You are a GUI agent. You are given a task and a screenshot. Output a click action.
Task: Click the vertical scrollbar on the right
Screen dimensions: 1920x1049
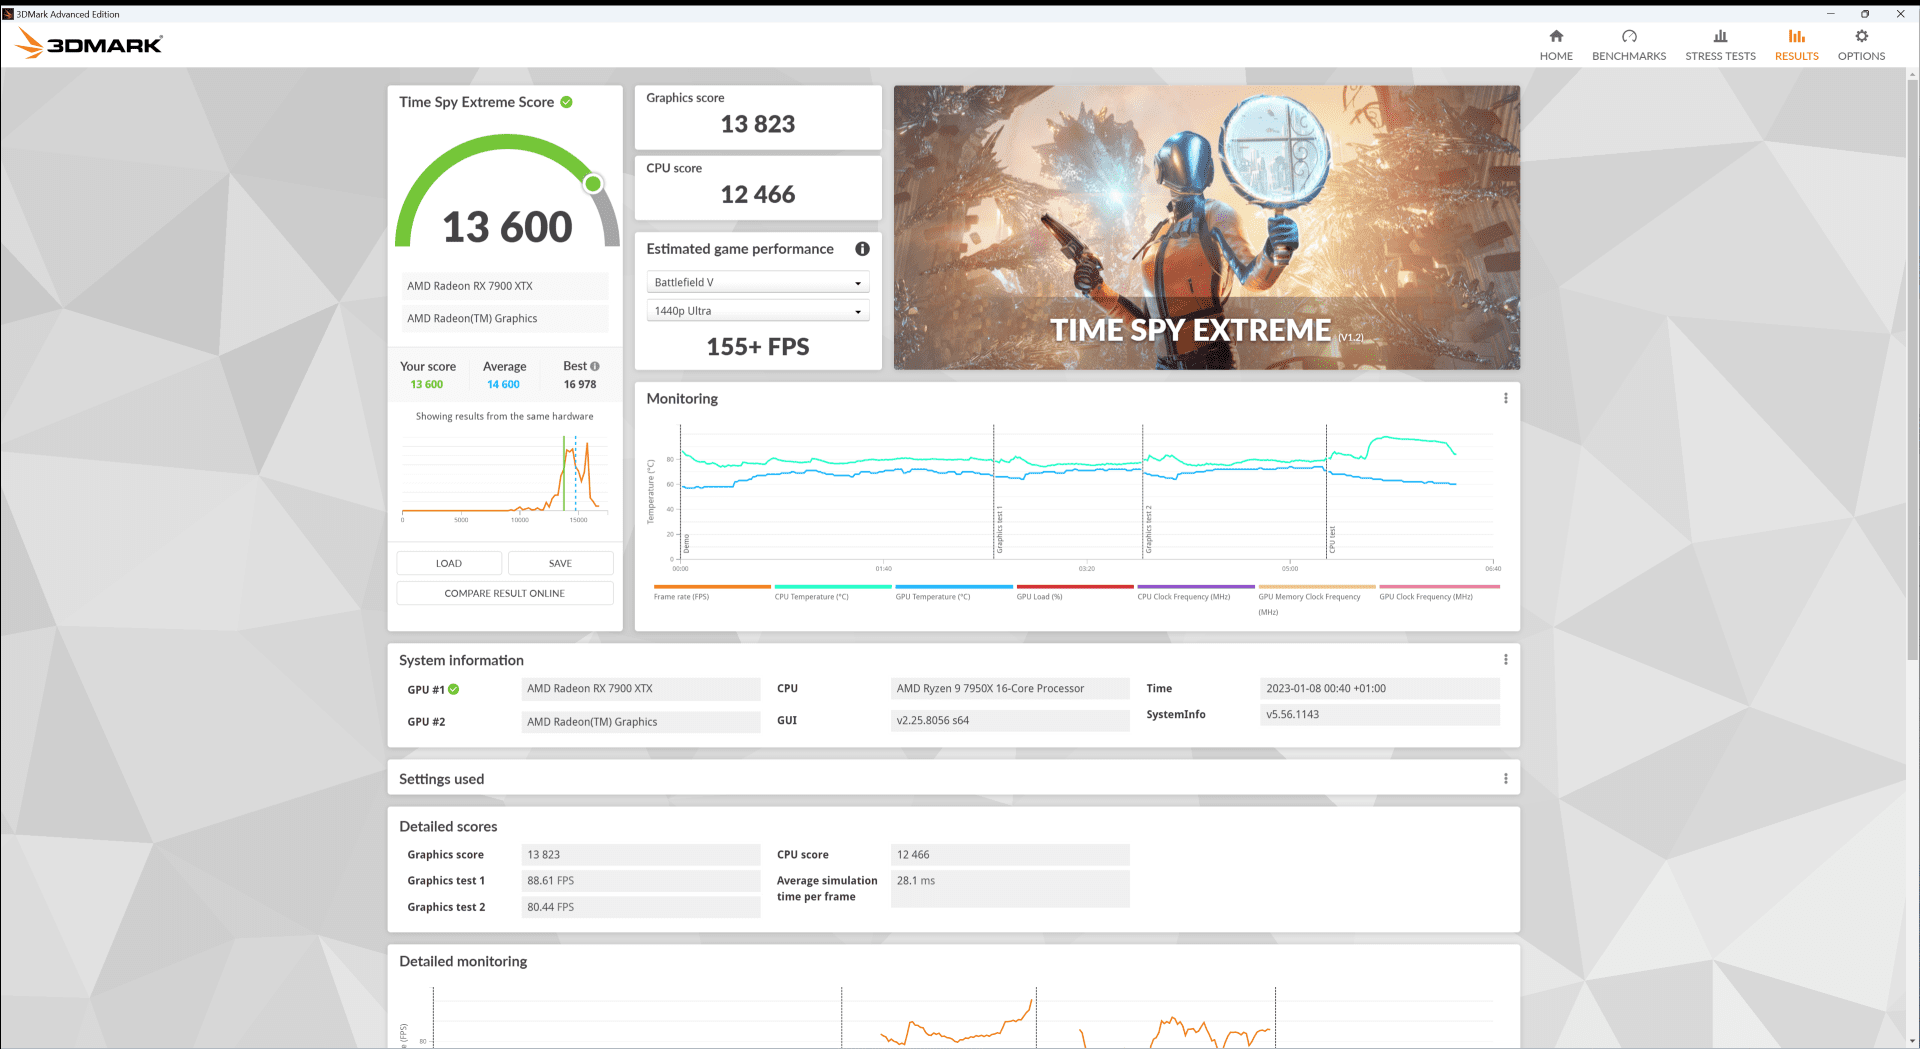(1912, 370)
